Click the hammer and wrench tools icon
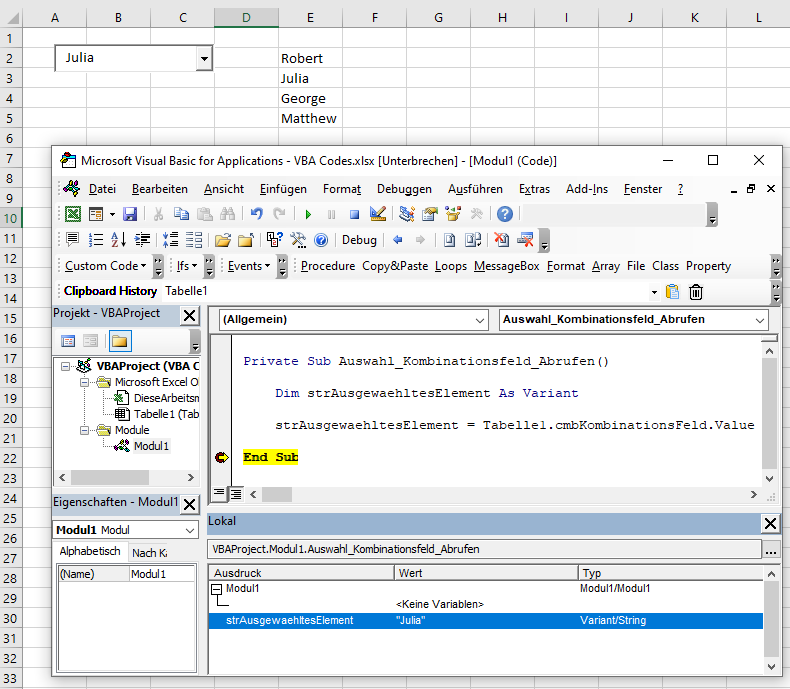The width and height of the screenshot is (790, 689). click(x=298, y=240)
